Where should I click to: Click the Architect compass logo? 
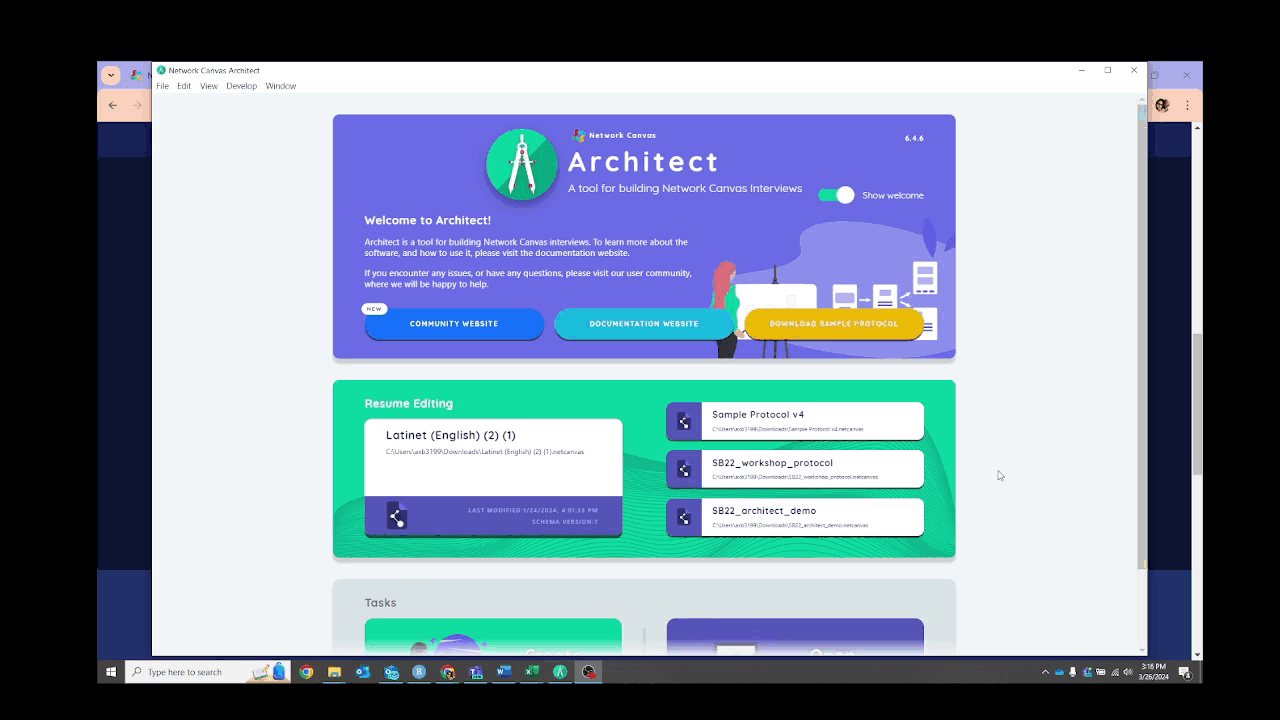coord(521,165)
